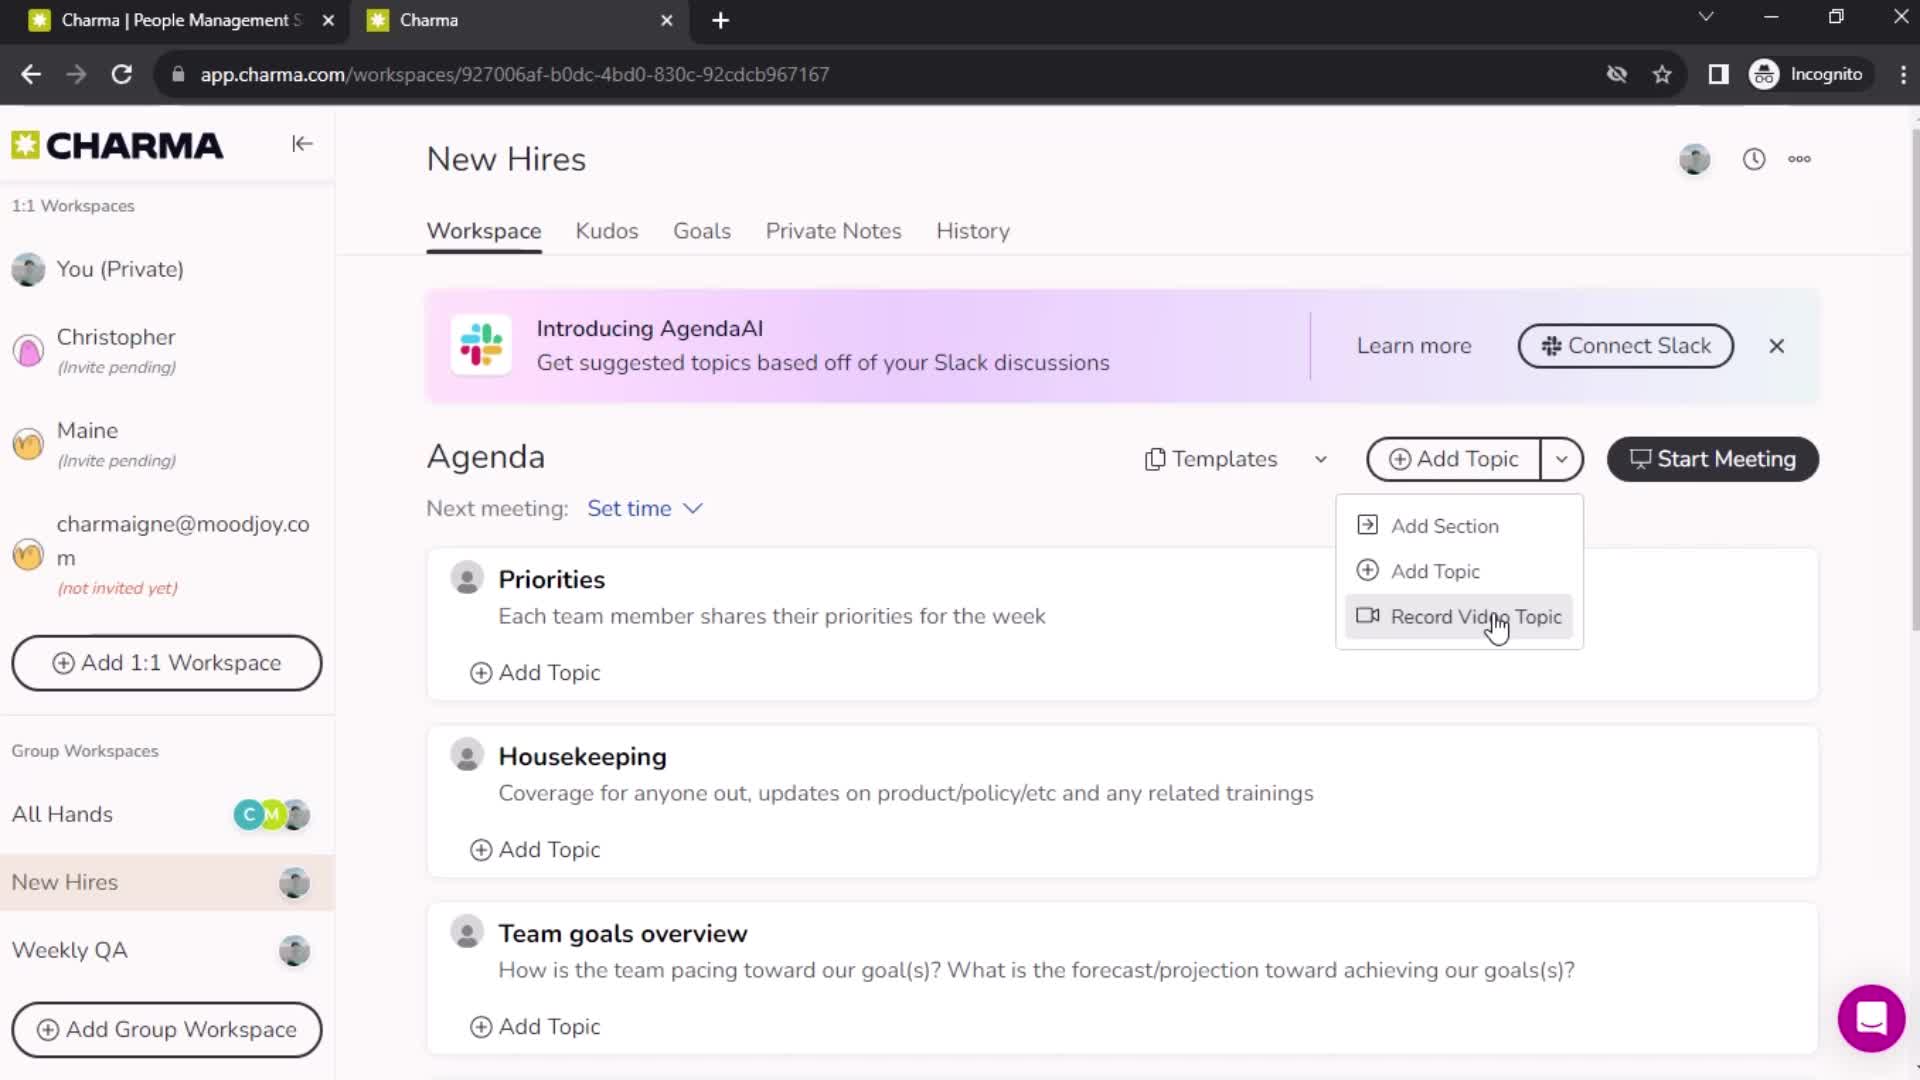Click the Start Meeting button
1920x1080 pixels.
pyautogui.click(x=1712, y=459)
